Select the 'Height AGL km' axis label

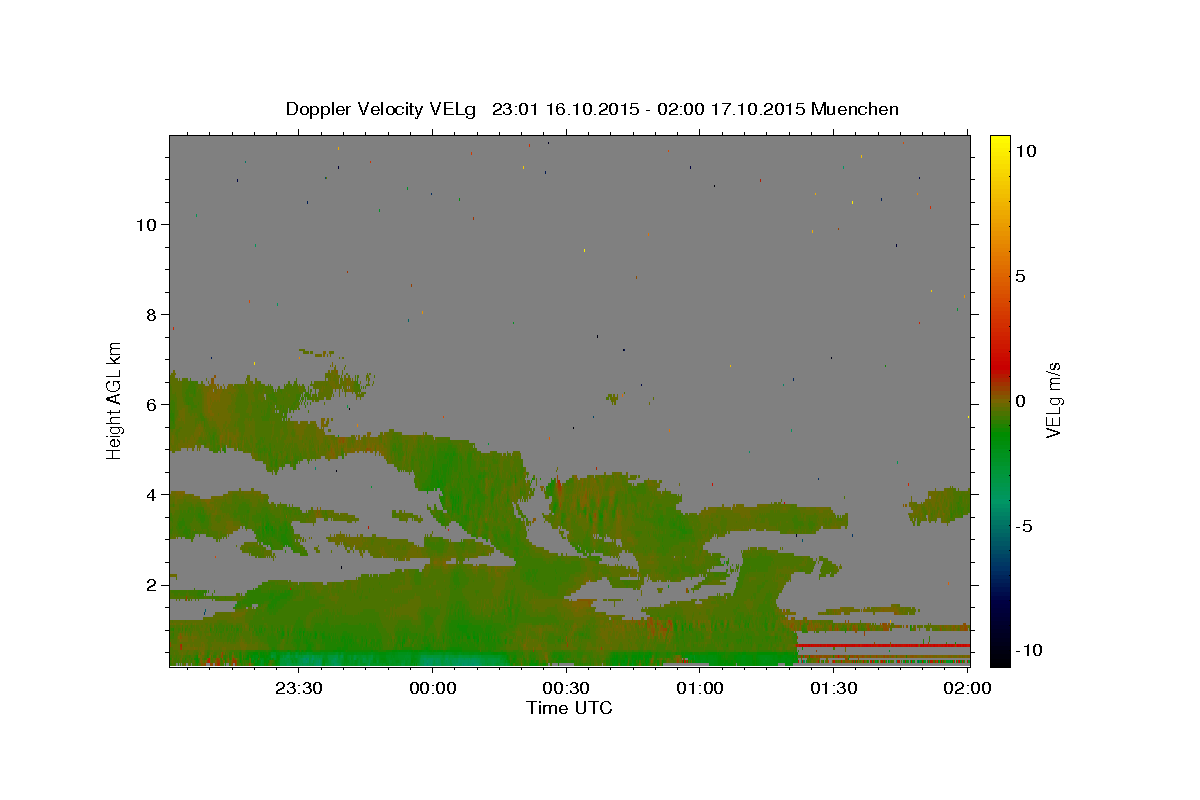point(114,400)
